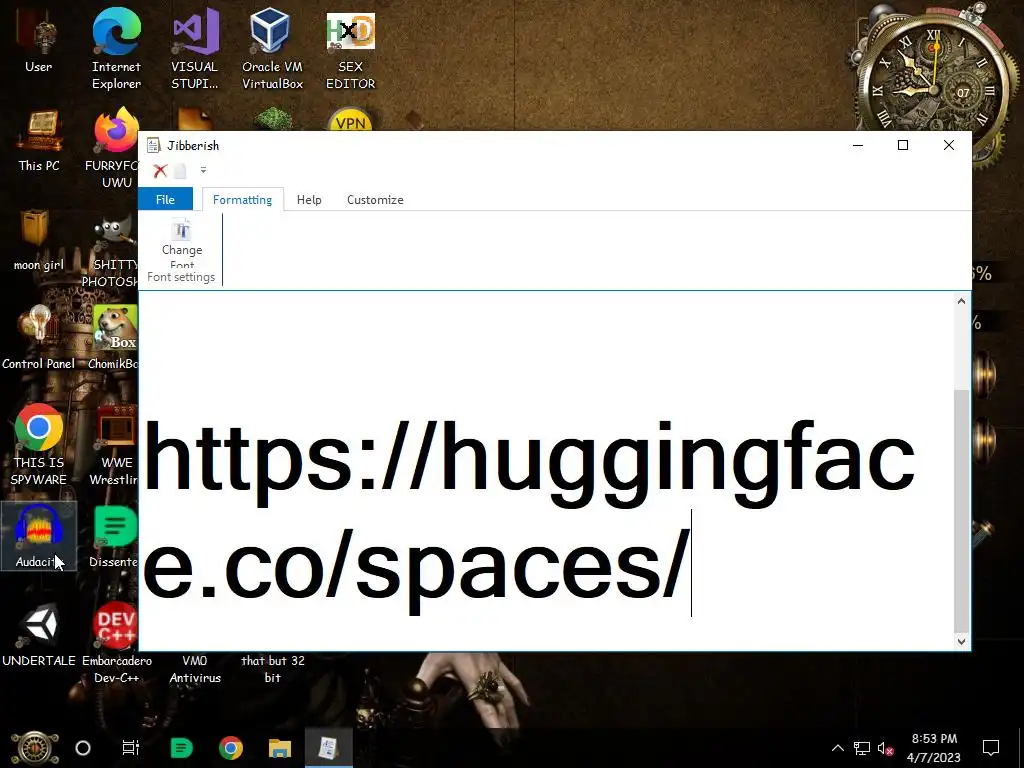Image resolution: width=1024 pixels, height=768 pixels.
Task: Select the UNDERTALE Unity desktop icon
Action: click(x=39, y=635)
